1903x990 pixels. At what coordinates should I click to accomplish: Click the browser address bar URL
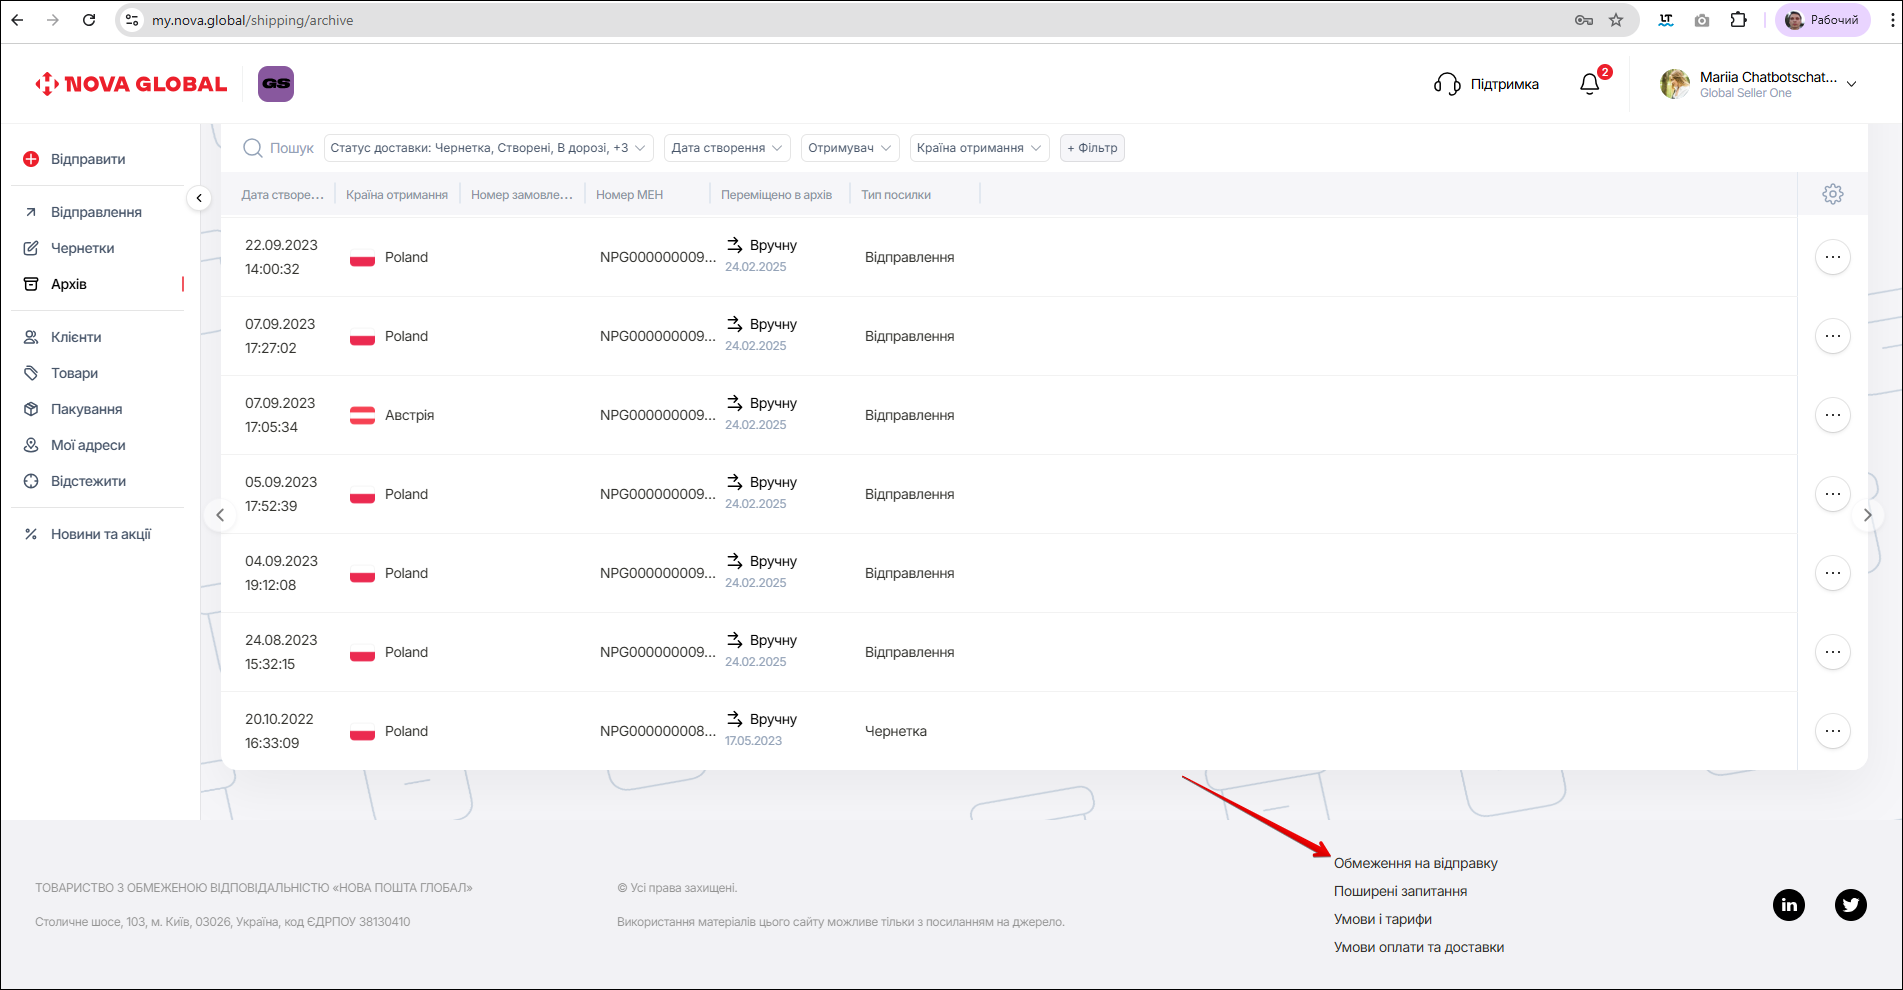(x=252, y=20)
